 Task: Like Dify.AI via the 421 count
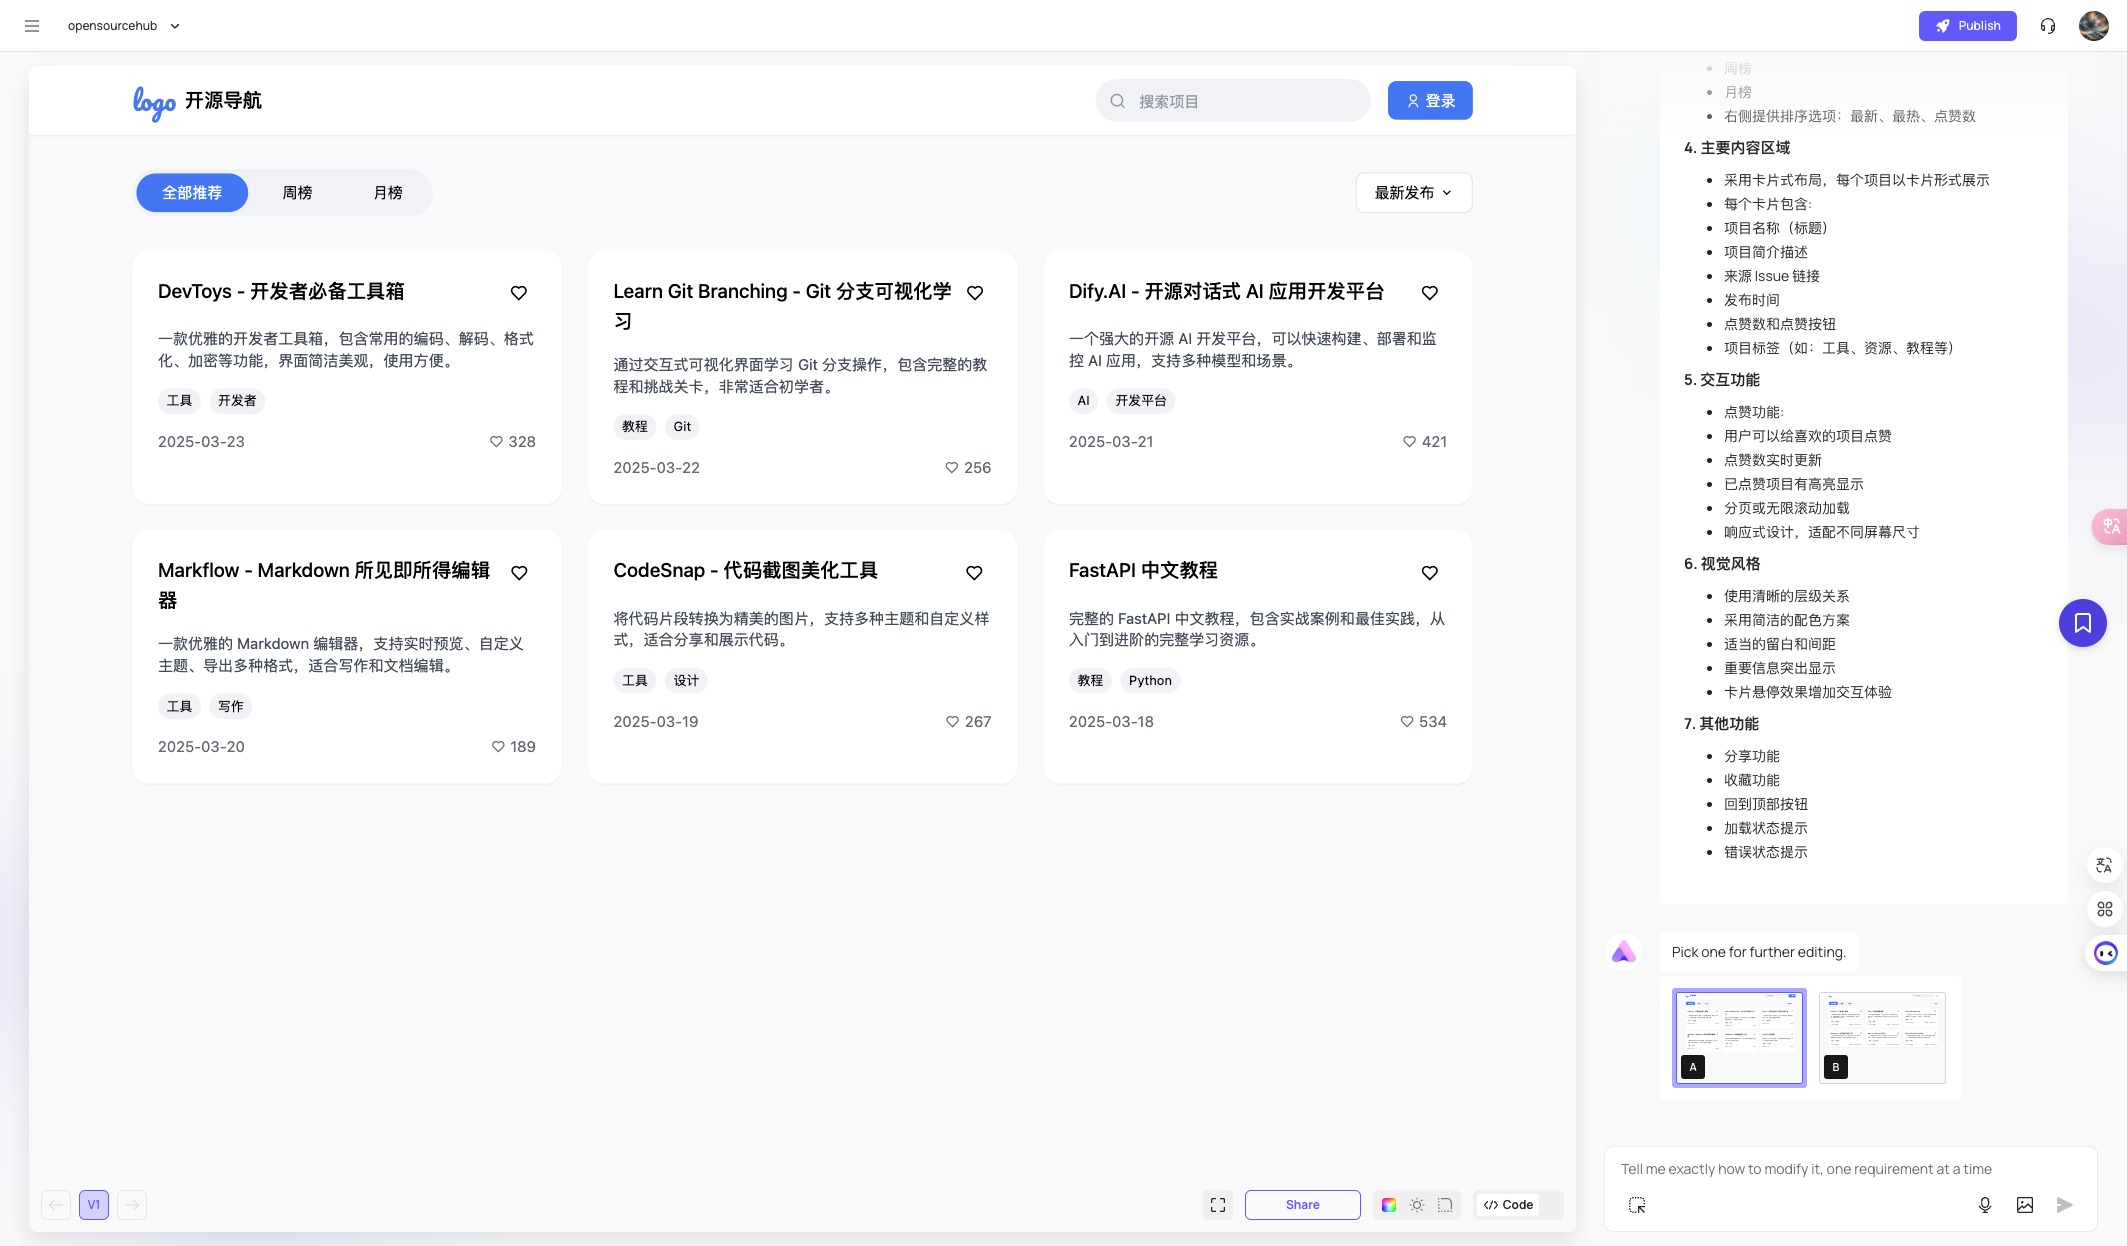click(1424, 442)
